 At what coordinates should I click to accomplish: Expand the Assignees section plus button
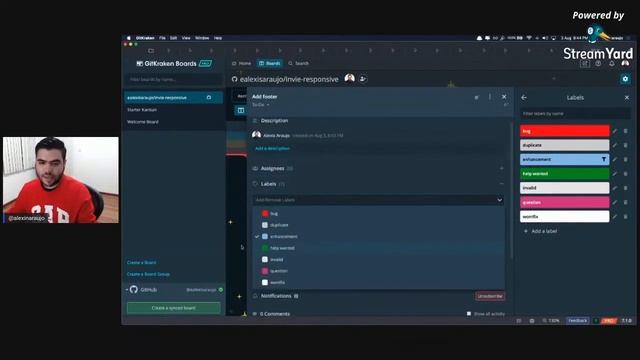pyautogui.click(x=502, y=168)
